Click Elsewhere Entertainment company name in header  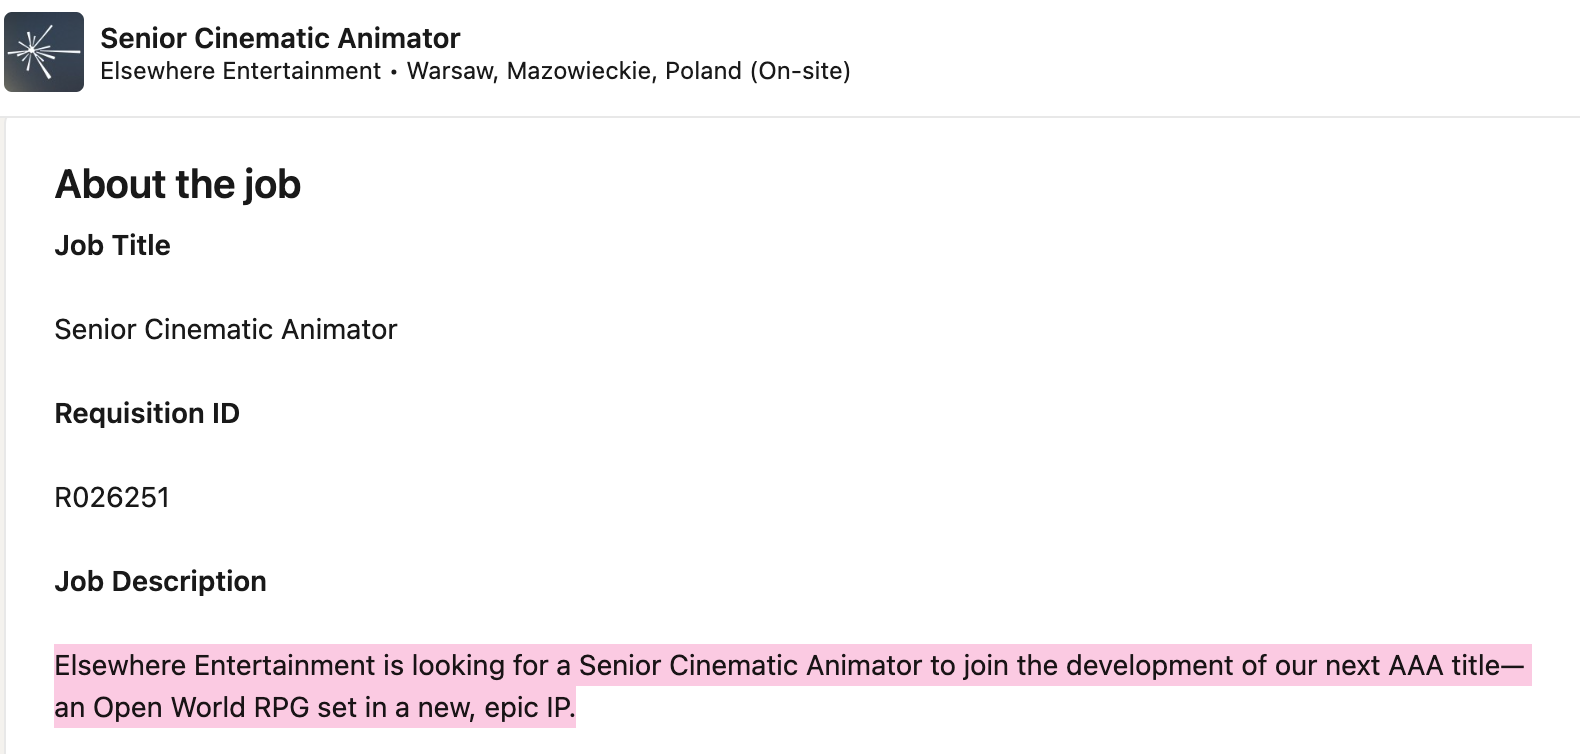click(241, 71)
